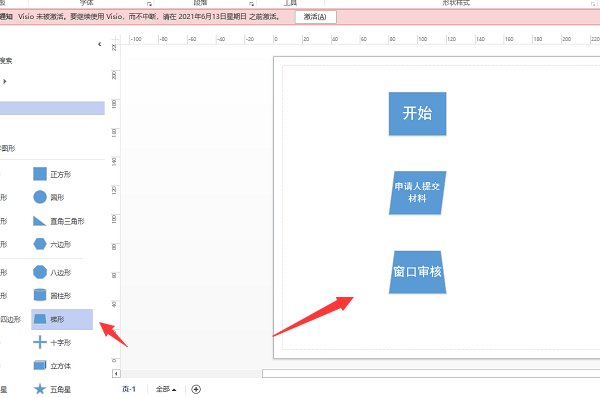Viewport: 600px width, 398px height.
Task: Select the 开始 box on the canvas
Action: (417, 114)
